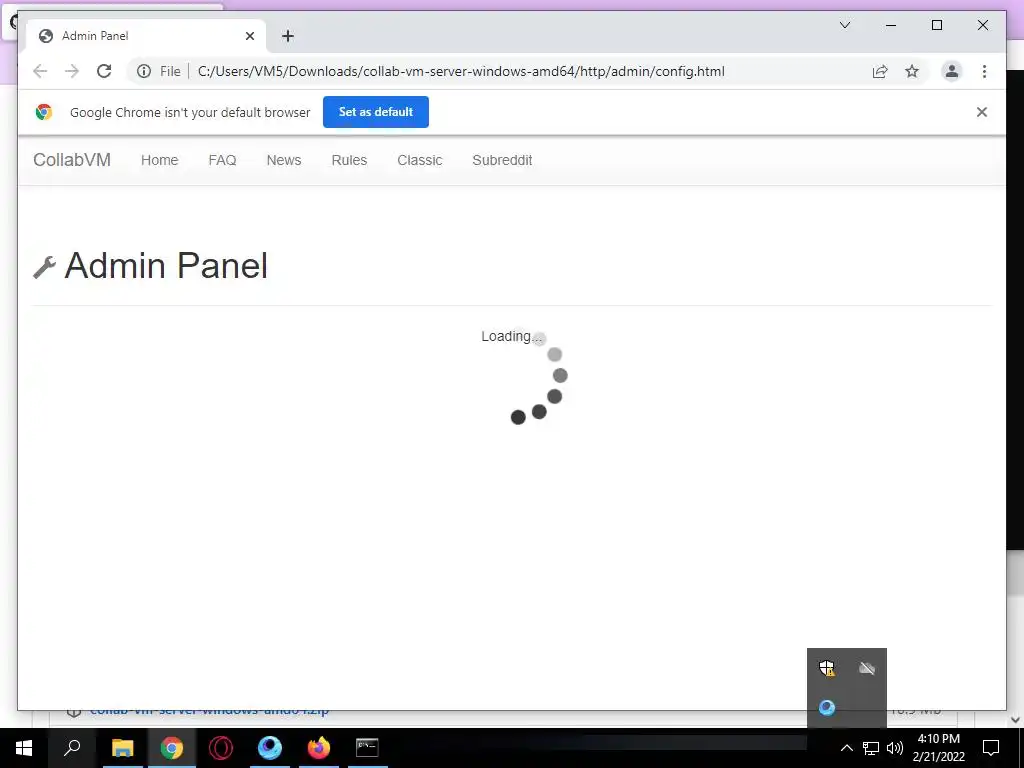Open the blue swirl browser on taskbar

270,748
